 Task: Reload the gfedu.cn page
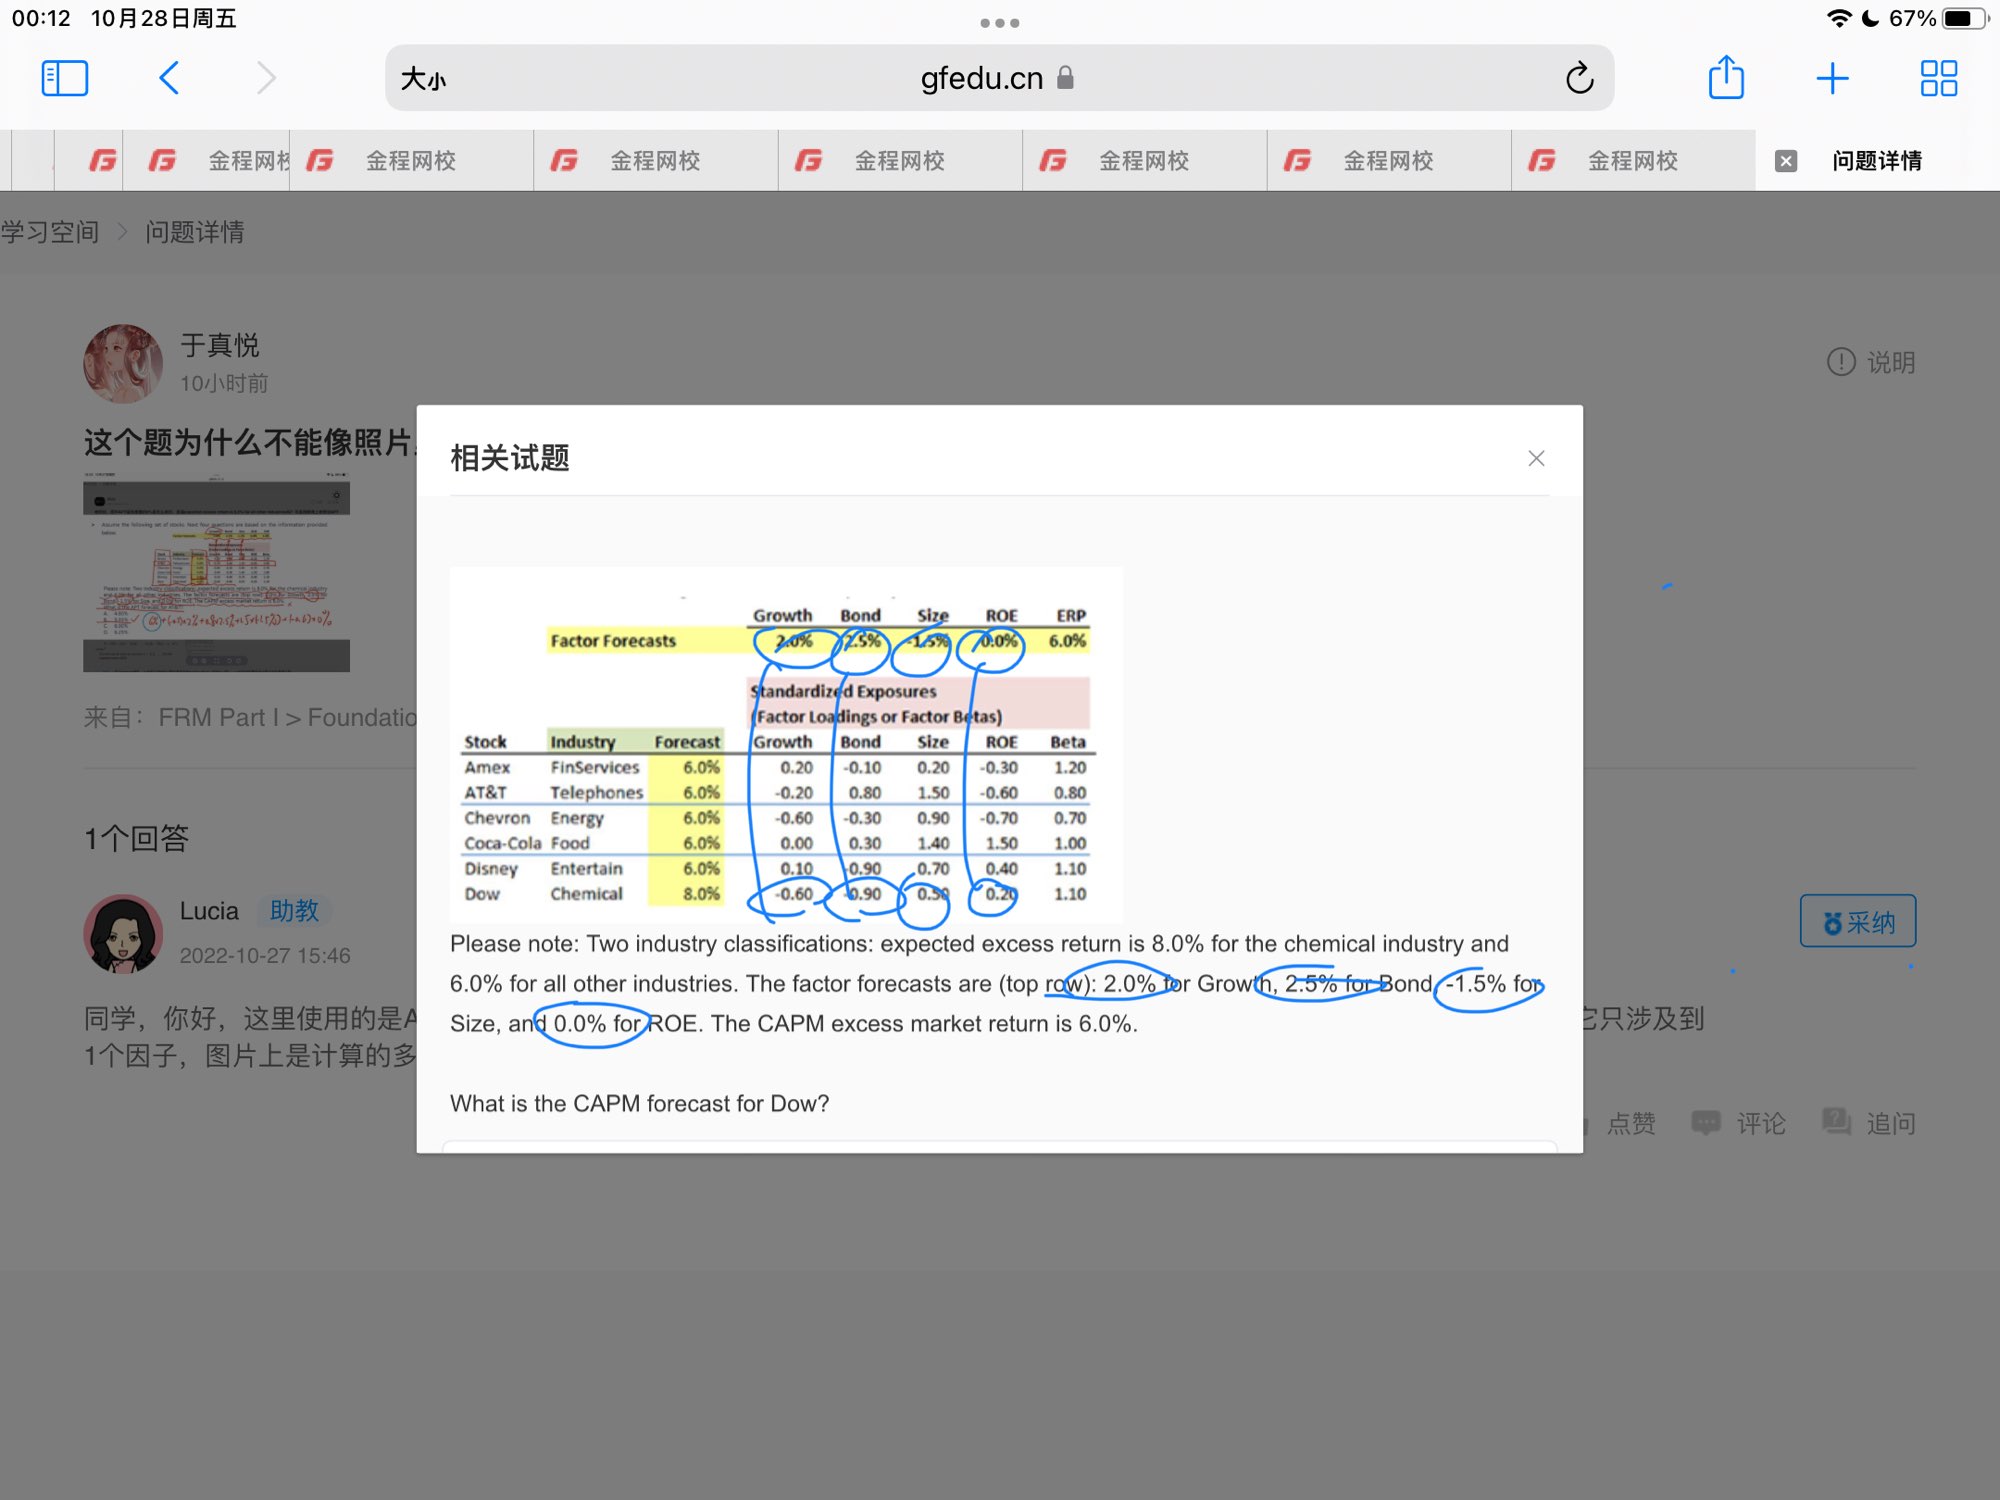1579,78
